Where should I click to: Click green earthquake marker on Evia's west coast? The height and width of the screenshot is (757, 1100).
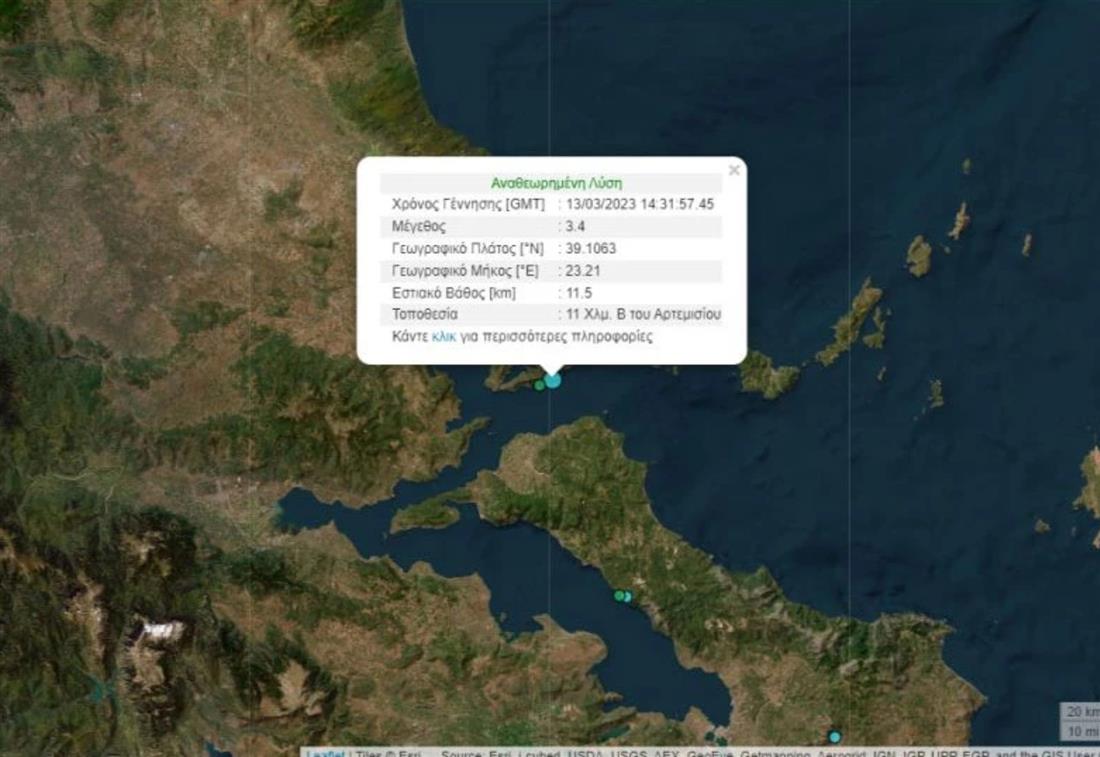tap(619, 596)
